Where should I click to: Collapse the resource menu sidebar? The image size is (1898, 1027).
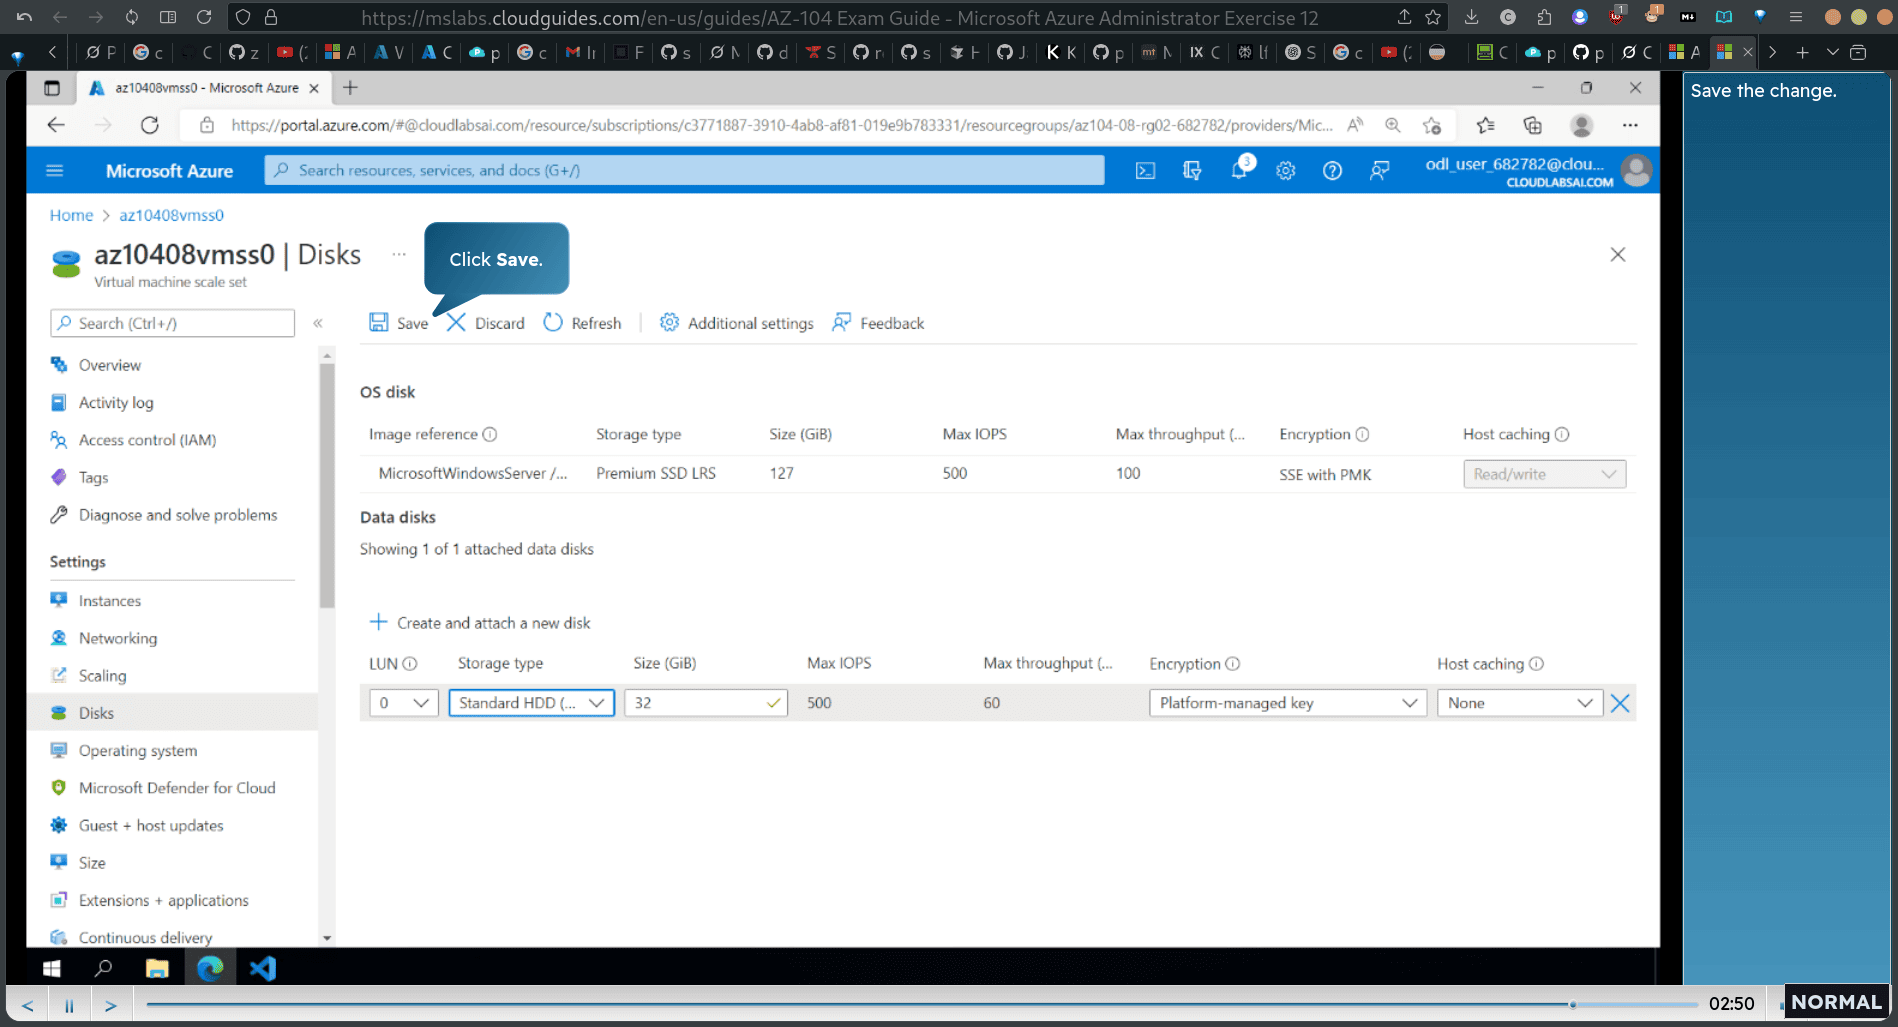pos(318,323)
